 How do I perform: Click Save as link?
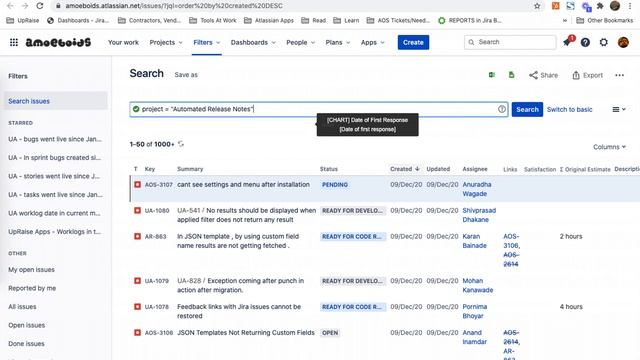click(186, 75)
